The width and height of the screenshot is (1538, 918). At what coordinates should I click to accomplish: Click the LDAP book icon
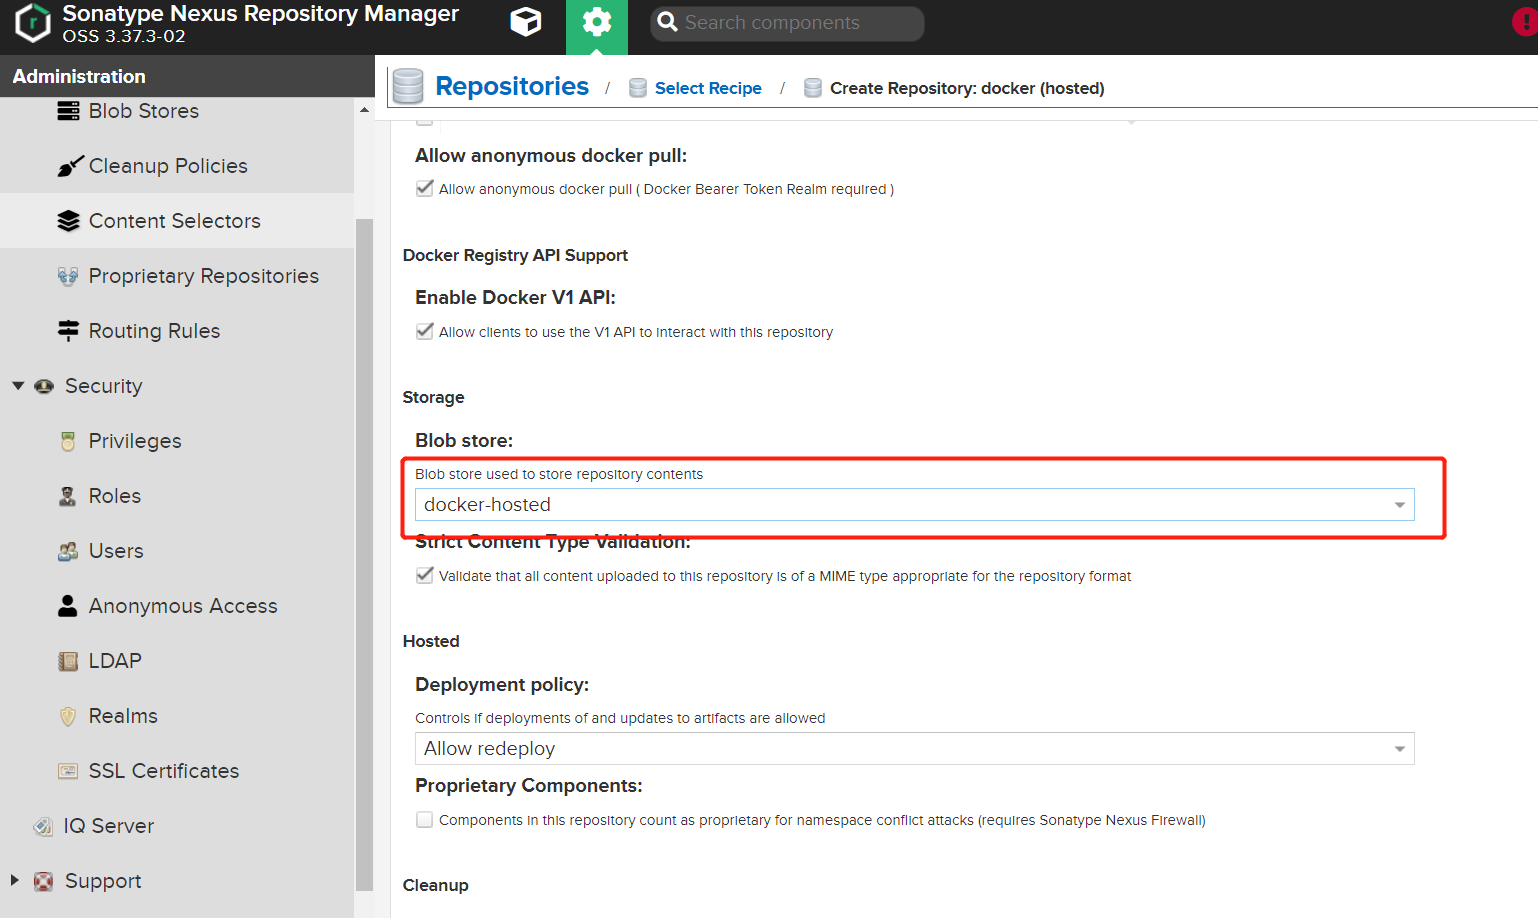[x=68, y=661]
